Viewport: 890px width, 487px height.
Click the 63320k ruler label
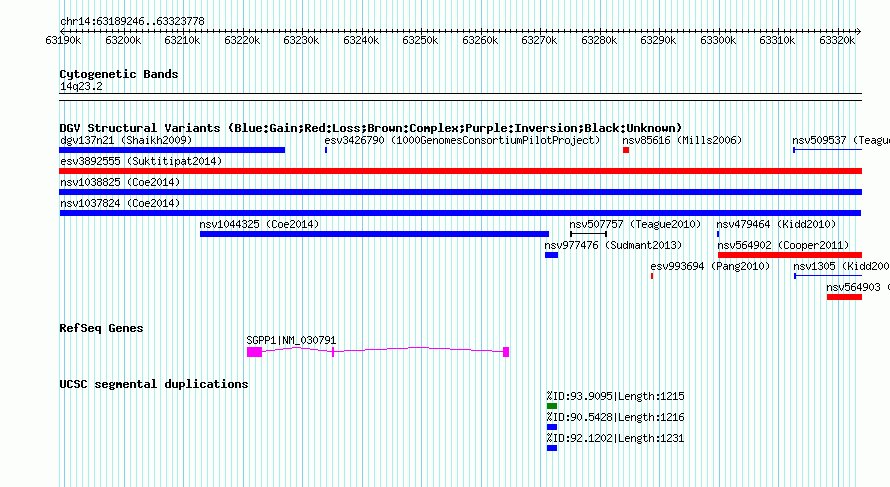coord(837,40)
